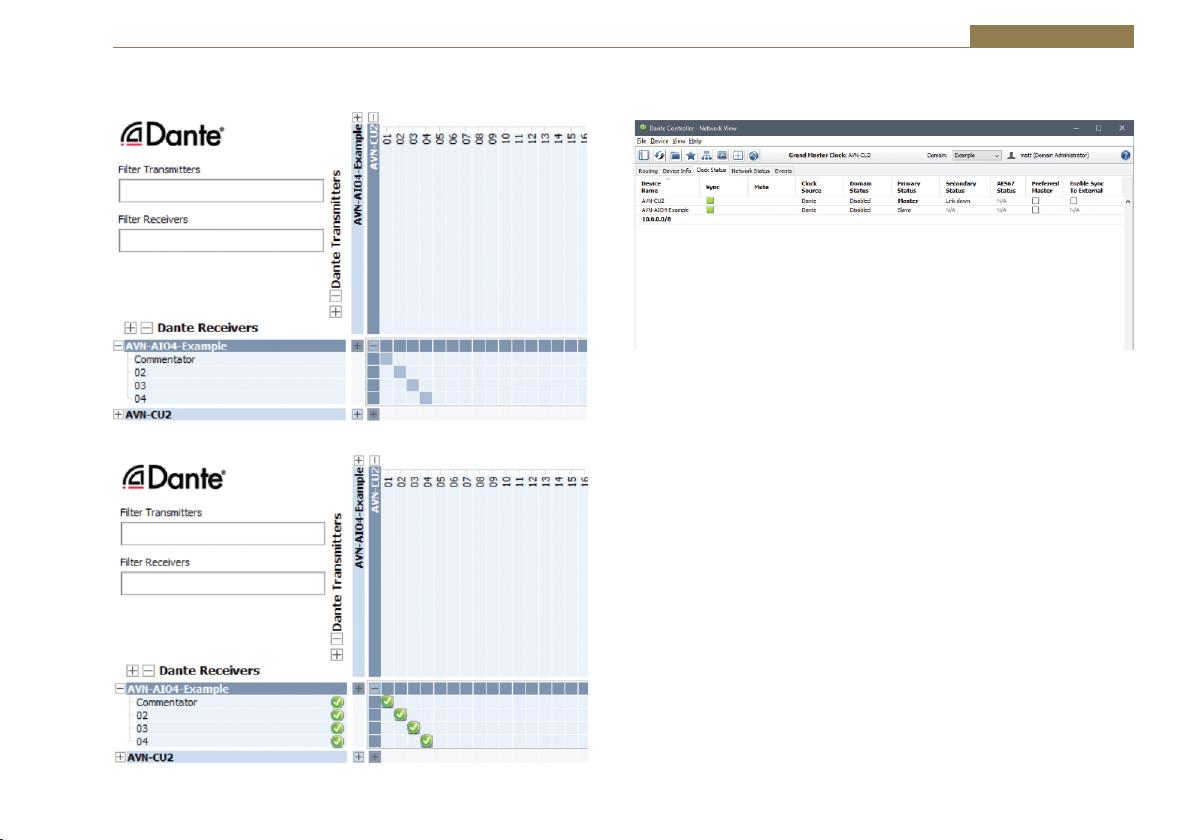Click the channel groups plus icon in toolbar

point(738,155)
